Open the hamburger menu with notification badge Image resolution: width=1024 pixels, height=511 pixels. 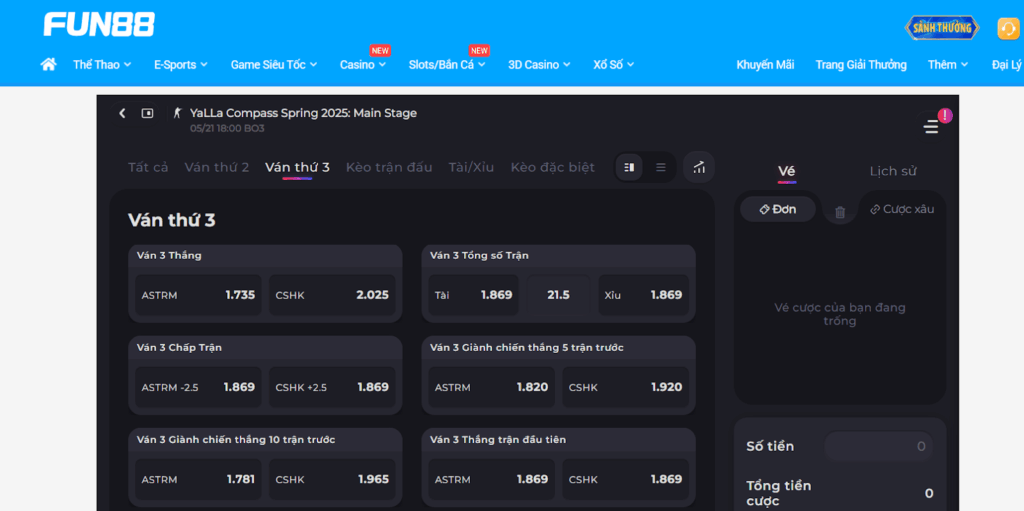[x=931, y=127]
